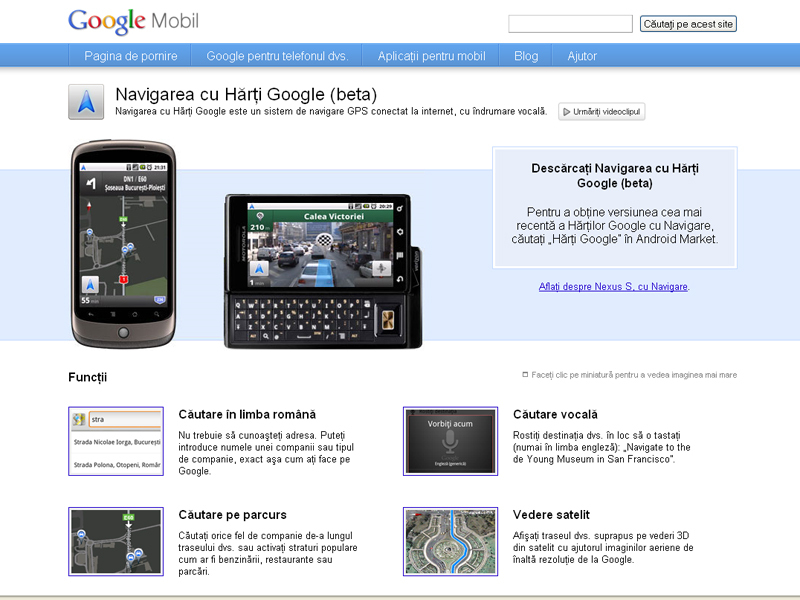Click the 'Căutare vocală' heading

[x=555, y=414]
